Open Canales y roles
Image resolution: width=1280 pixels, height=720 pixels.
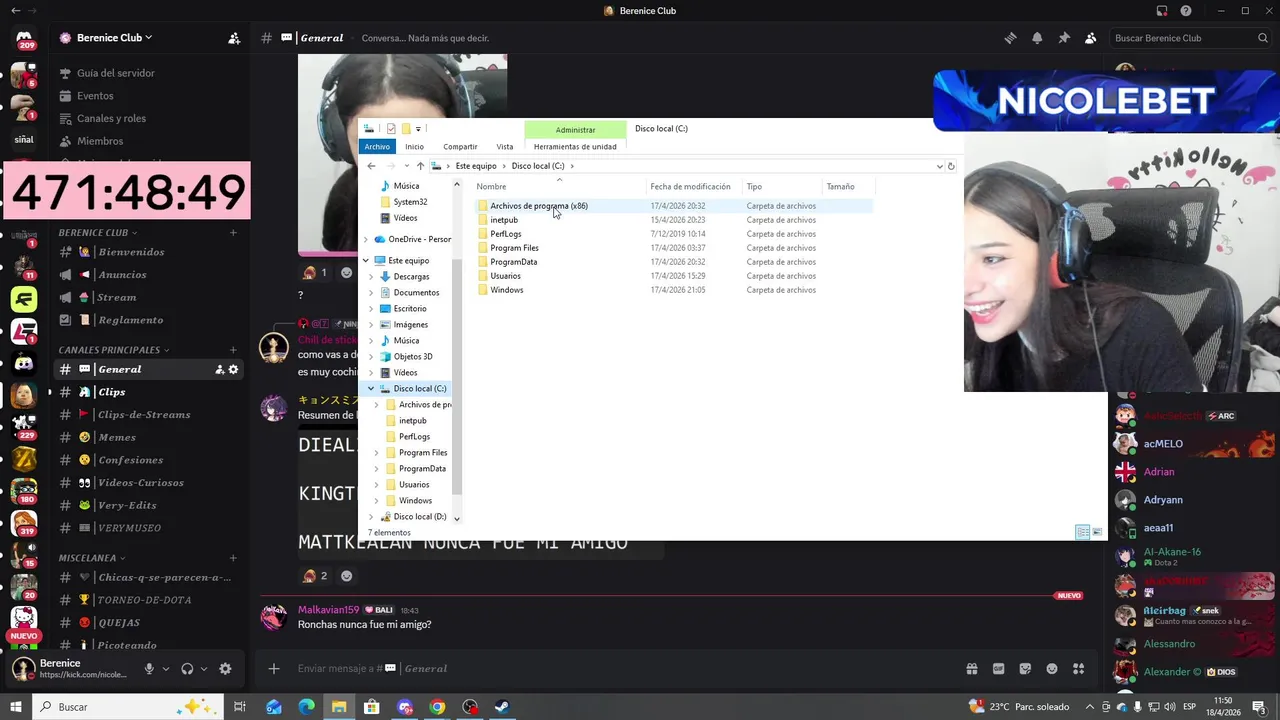coord(111,118)
